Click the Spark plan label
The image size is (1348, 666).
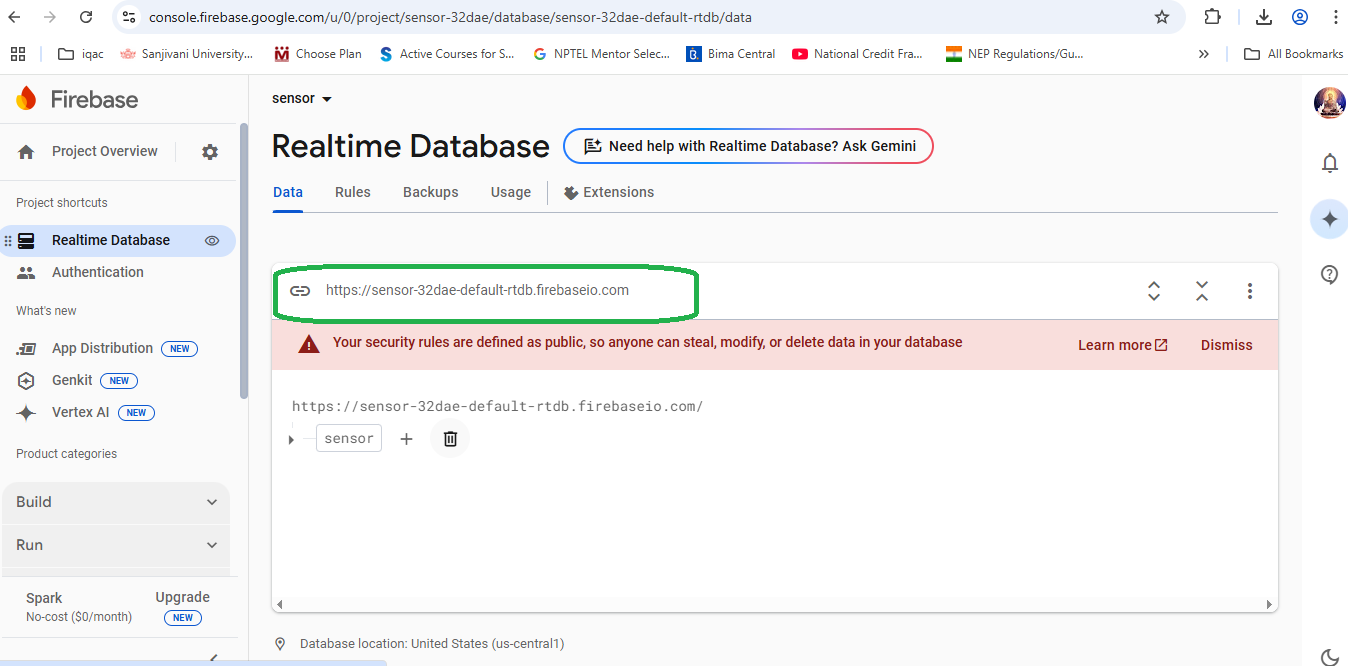44,598
